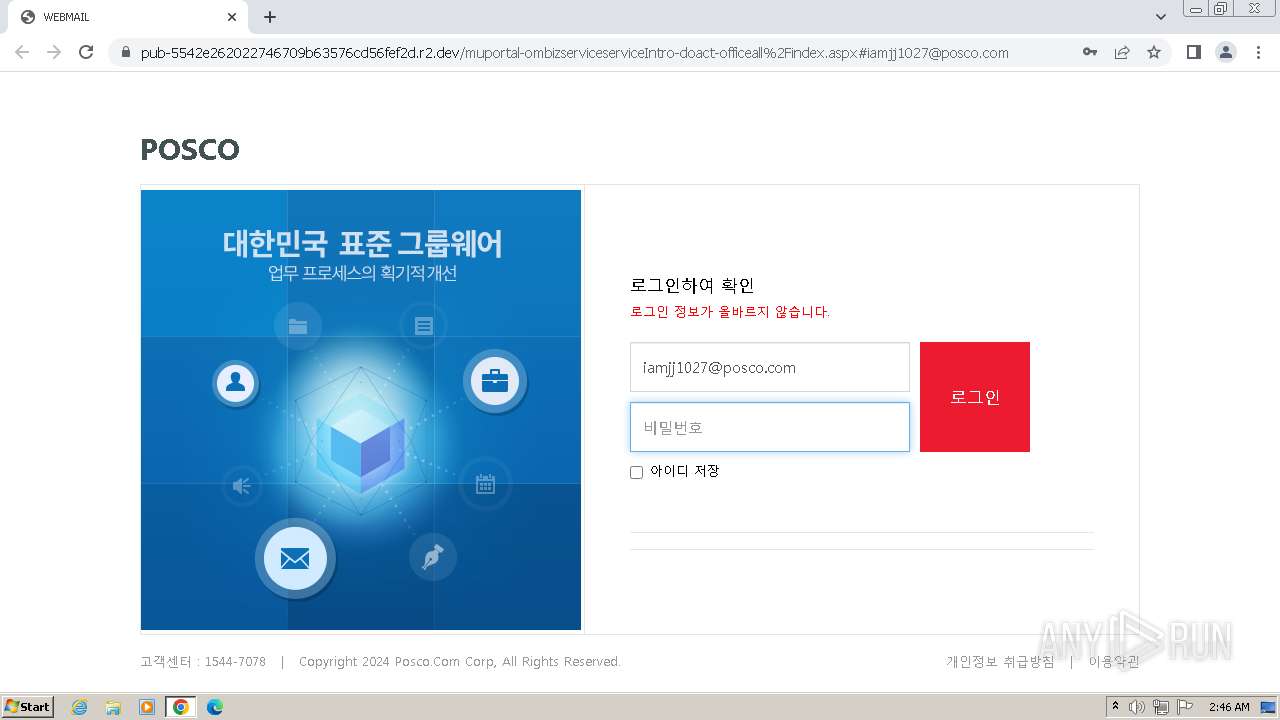Click the 2:46 AM clock
Viewport: 1280px width, 720px height.
(x=1229, y=707)
